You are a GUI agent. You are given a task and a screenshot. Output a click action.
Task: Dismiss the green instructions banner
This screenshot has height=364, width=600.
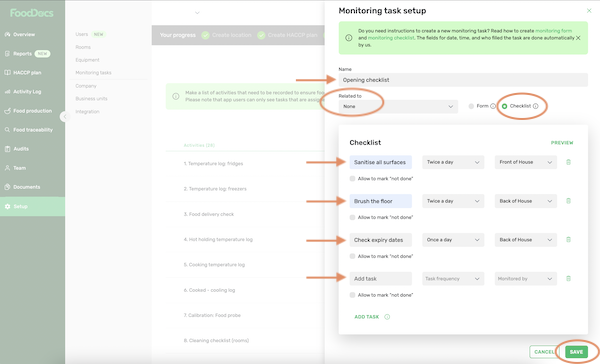(578, 38)
